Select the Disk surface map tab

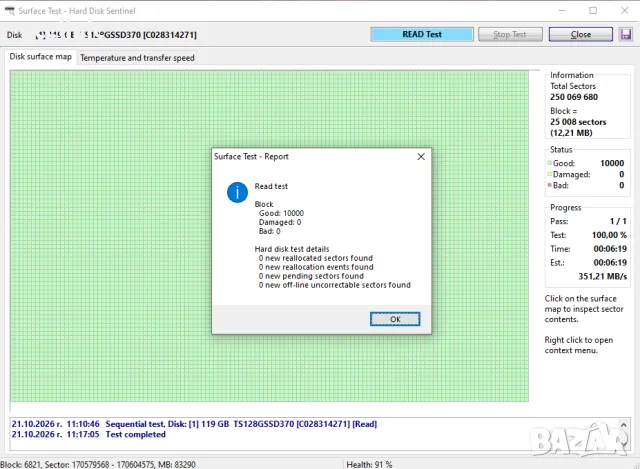tap(40, 56)
